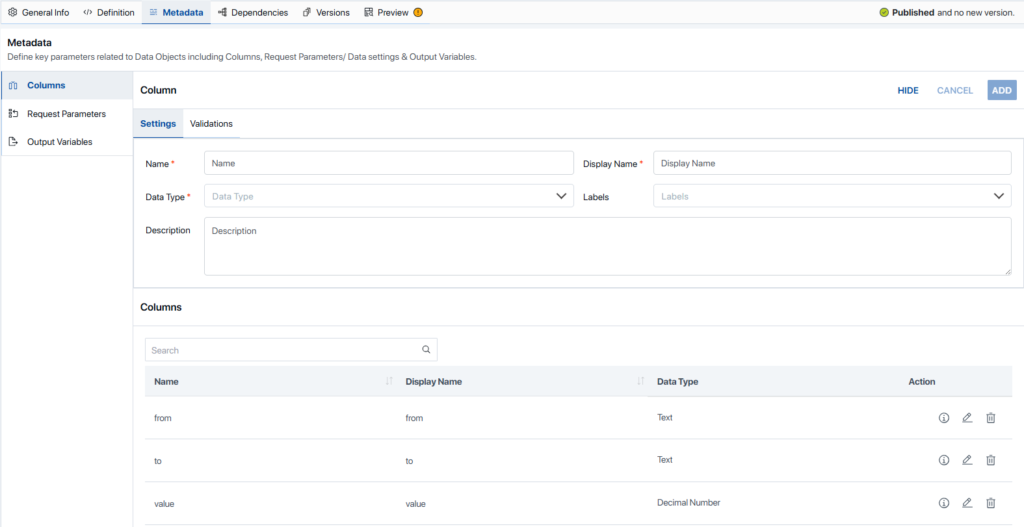This screenshot has width=1024, height=527.
Task: Click the Action column header
Action: (921, 381)
